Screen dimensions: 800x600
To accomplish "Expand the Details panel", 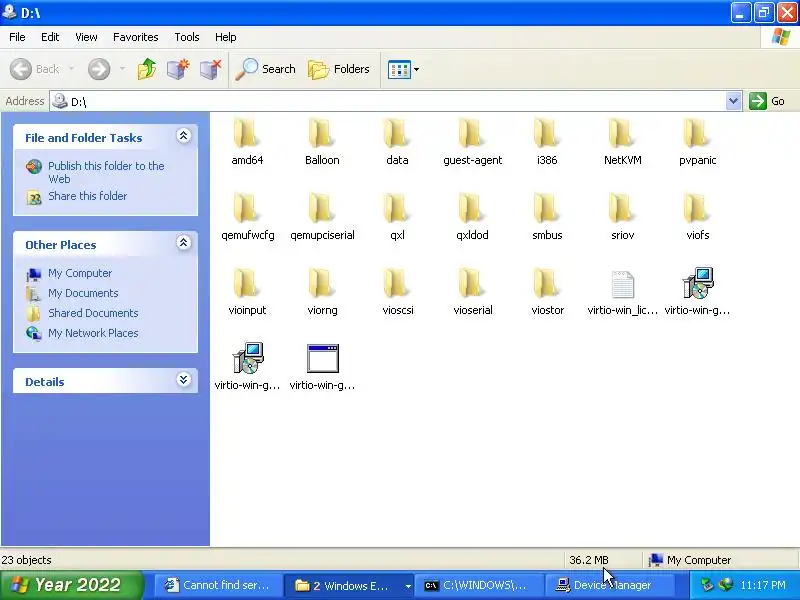I will [184, 379].
